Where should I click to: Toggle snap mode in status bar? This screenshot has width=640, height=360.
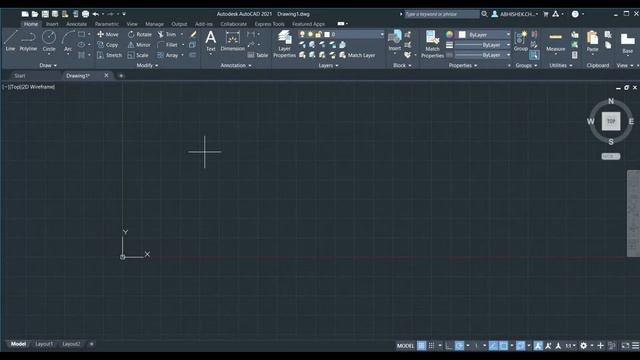[x=431, y=346]
